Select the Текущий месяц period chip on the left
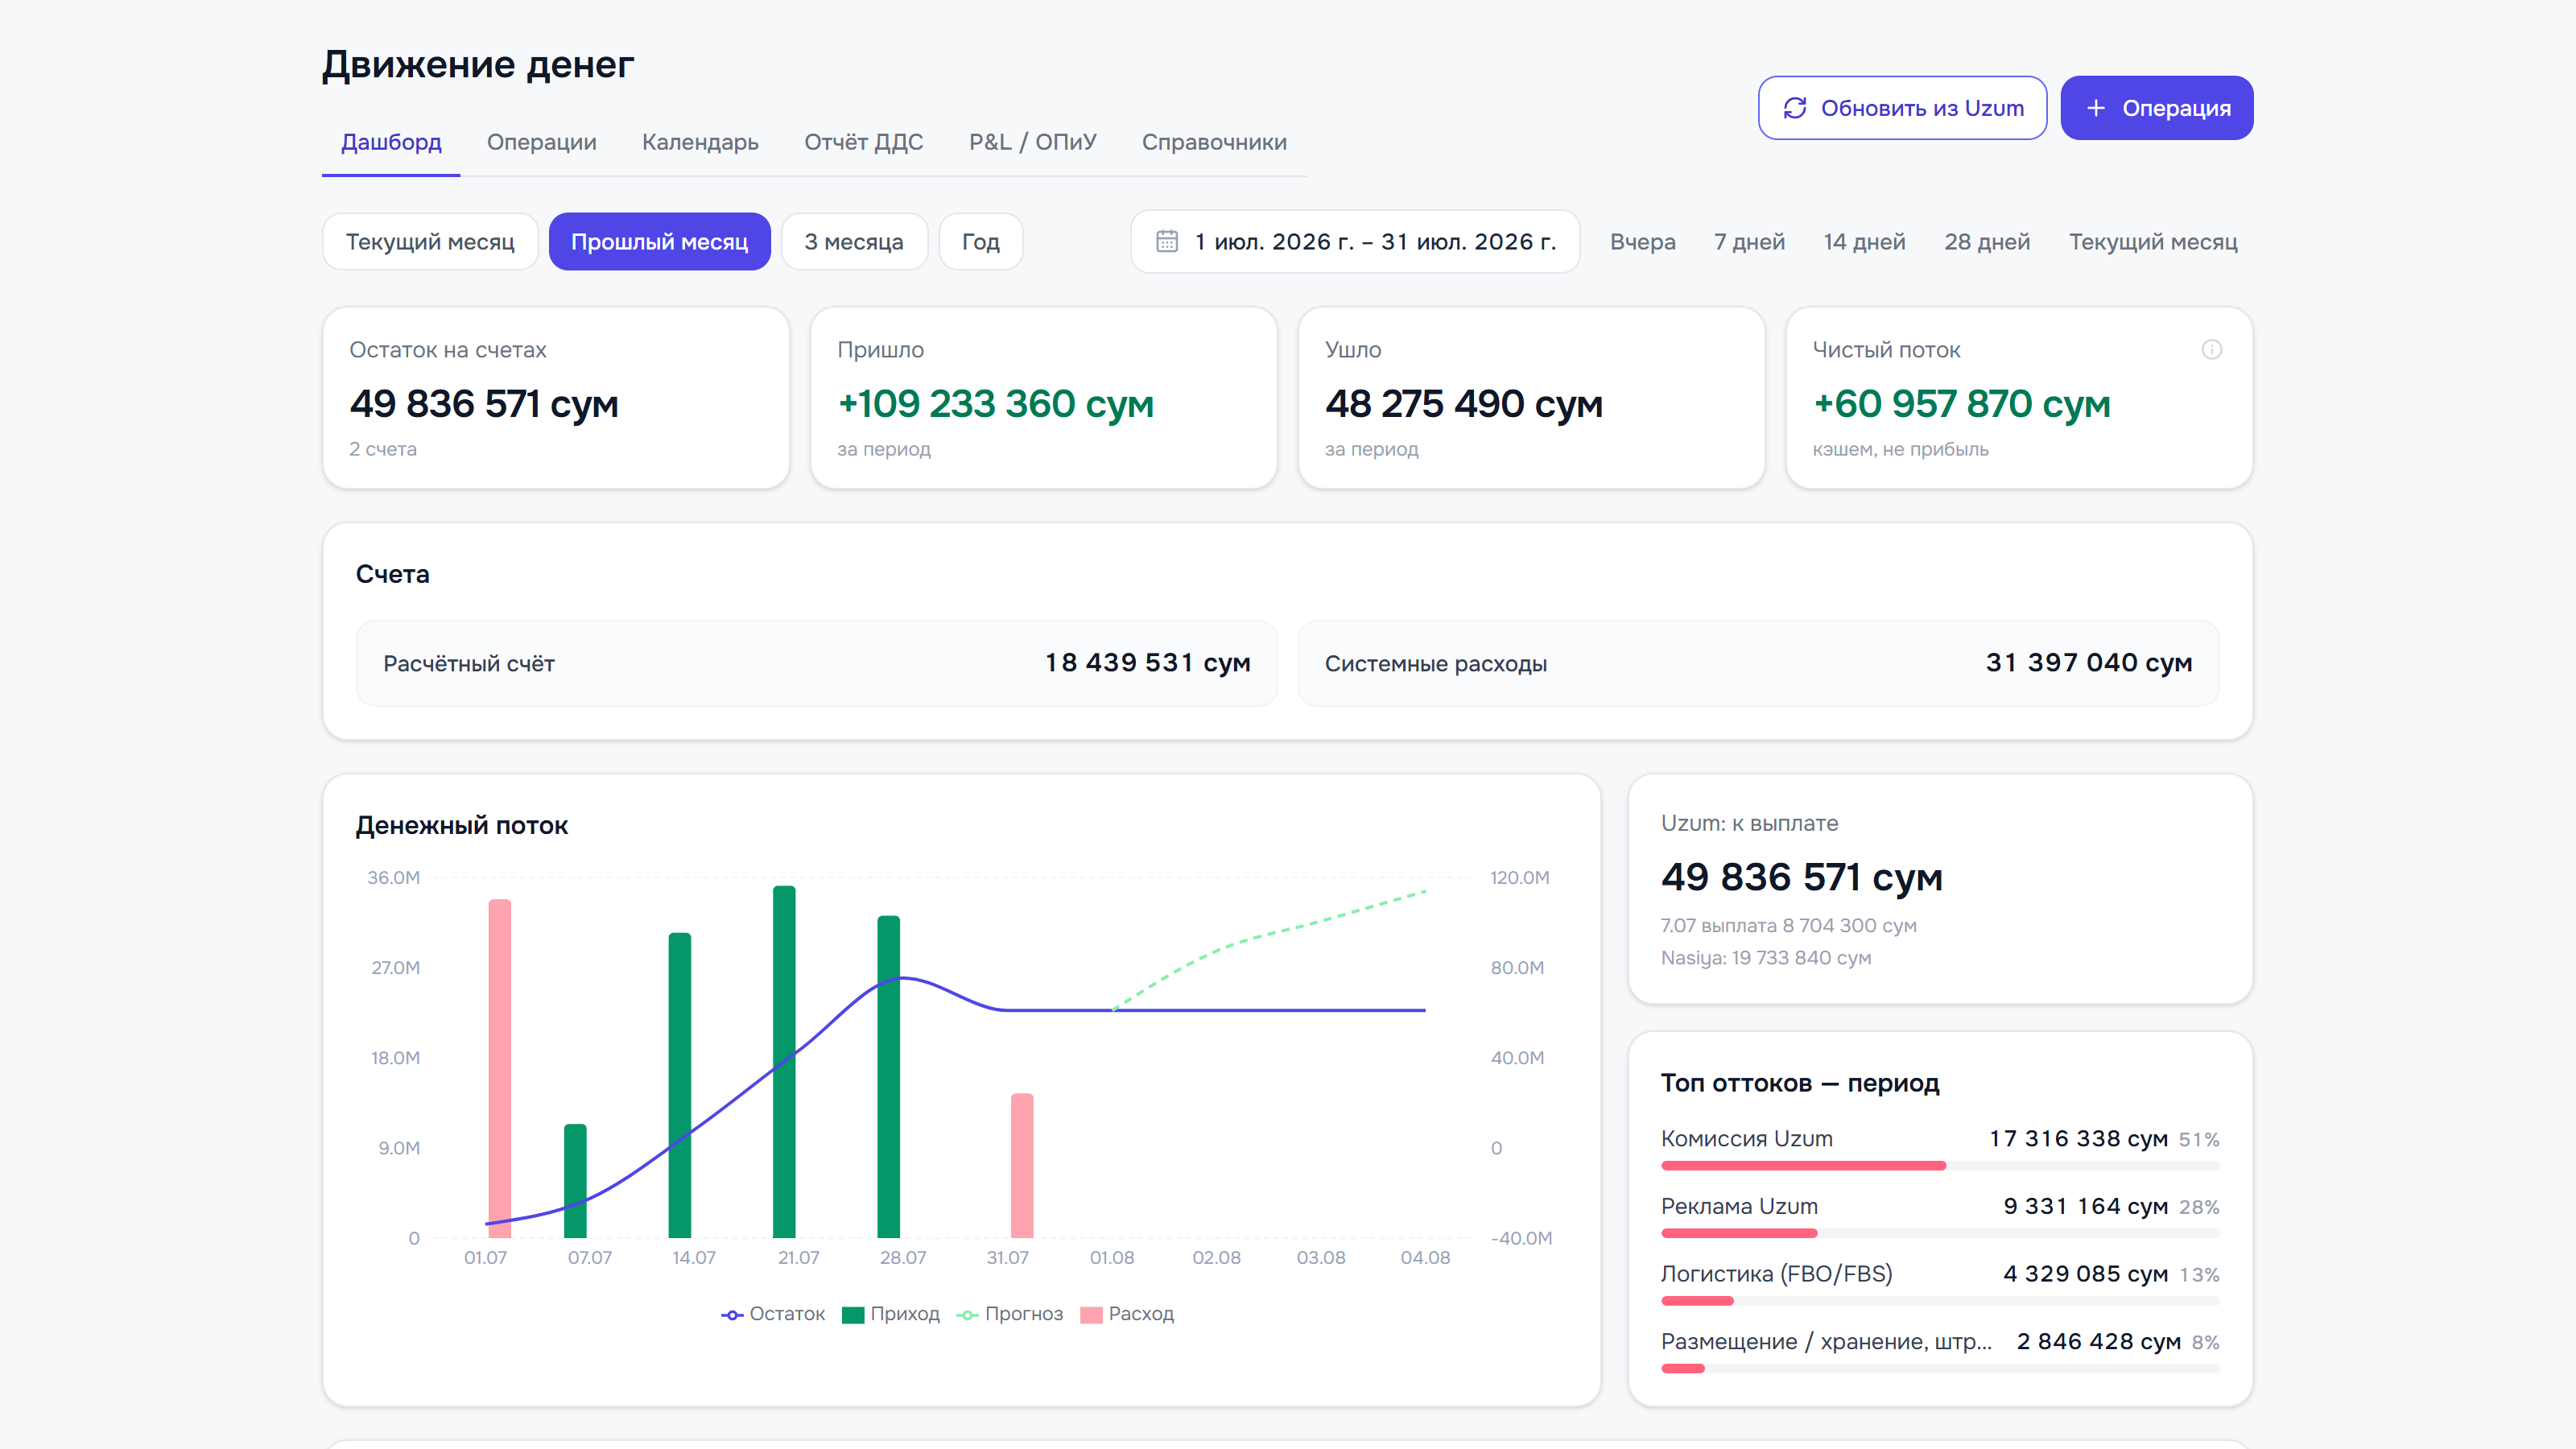The height and width of the screenshot is (1449, 2576). pos(430,241)
